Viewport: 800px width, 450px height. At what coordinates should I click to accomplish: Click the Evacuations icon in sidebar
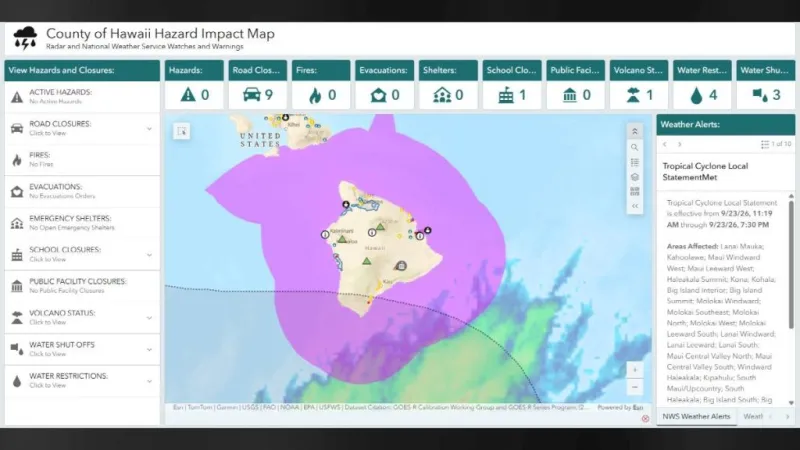coord(17,192)
